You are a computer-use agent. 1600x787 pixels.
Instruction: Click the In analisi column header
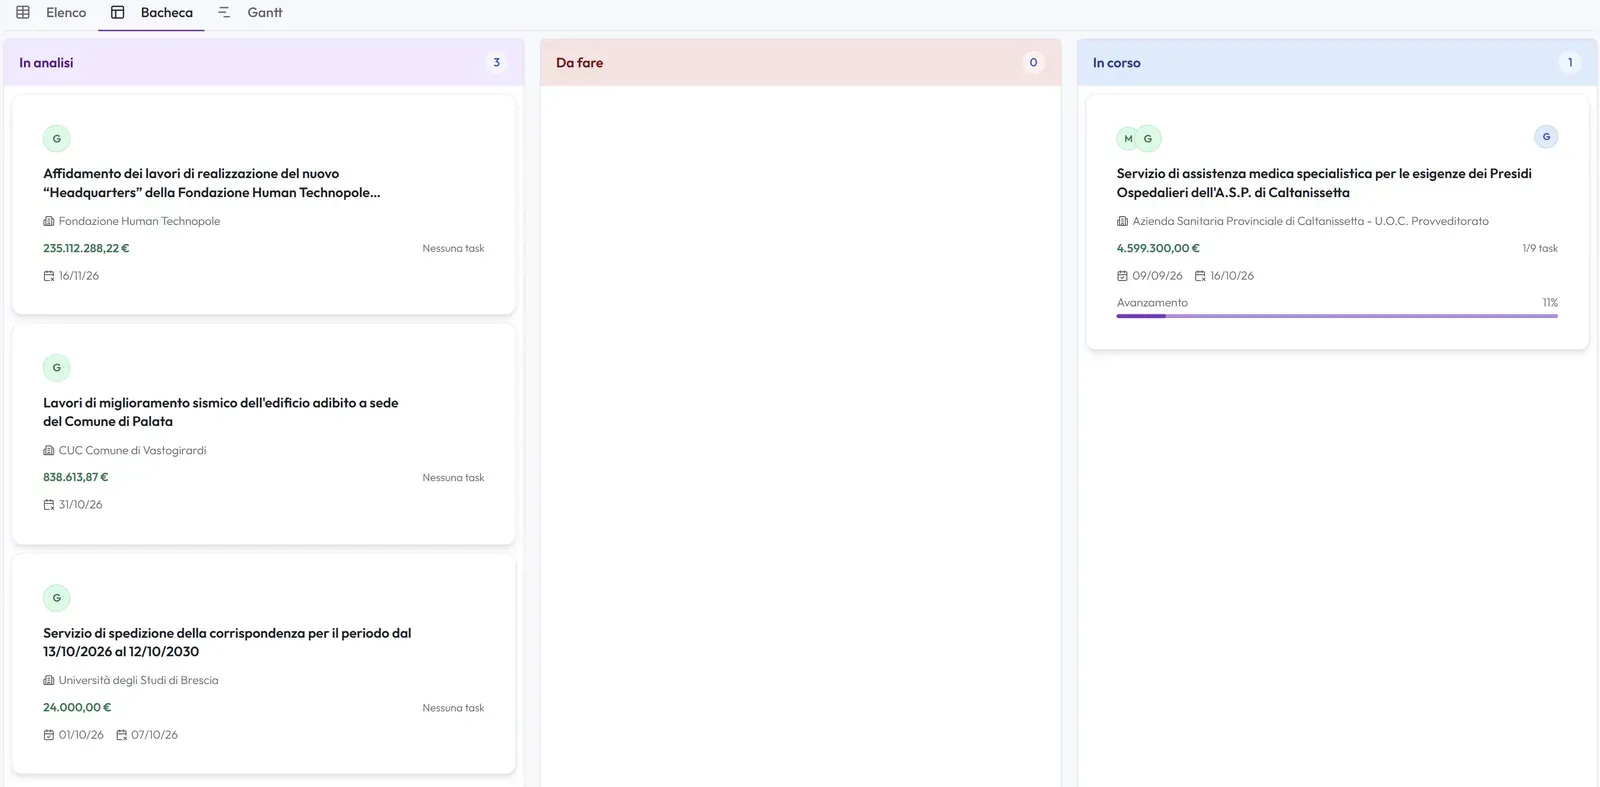pyautogui.click(x=264, y=62)
